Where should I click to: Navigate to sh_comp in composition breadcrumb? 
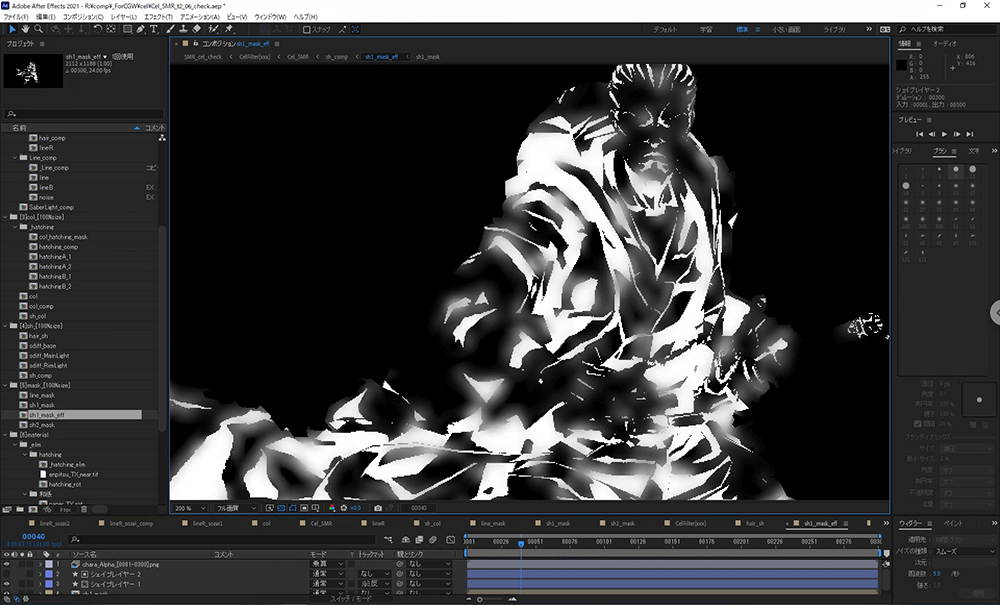click(337, 57)
